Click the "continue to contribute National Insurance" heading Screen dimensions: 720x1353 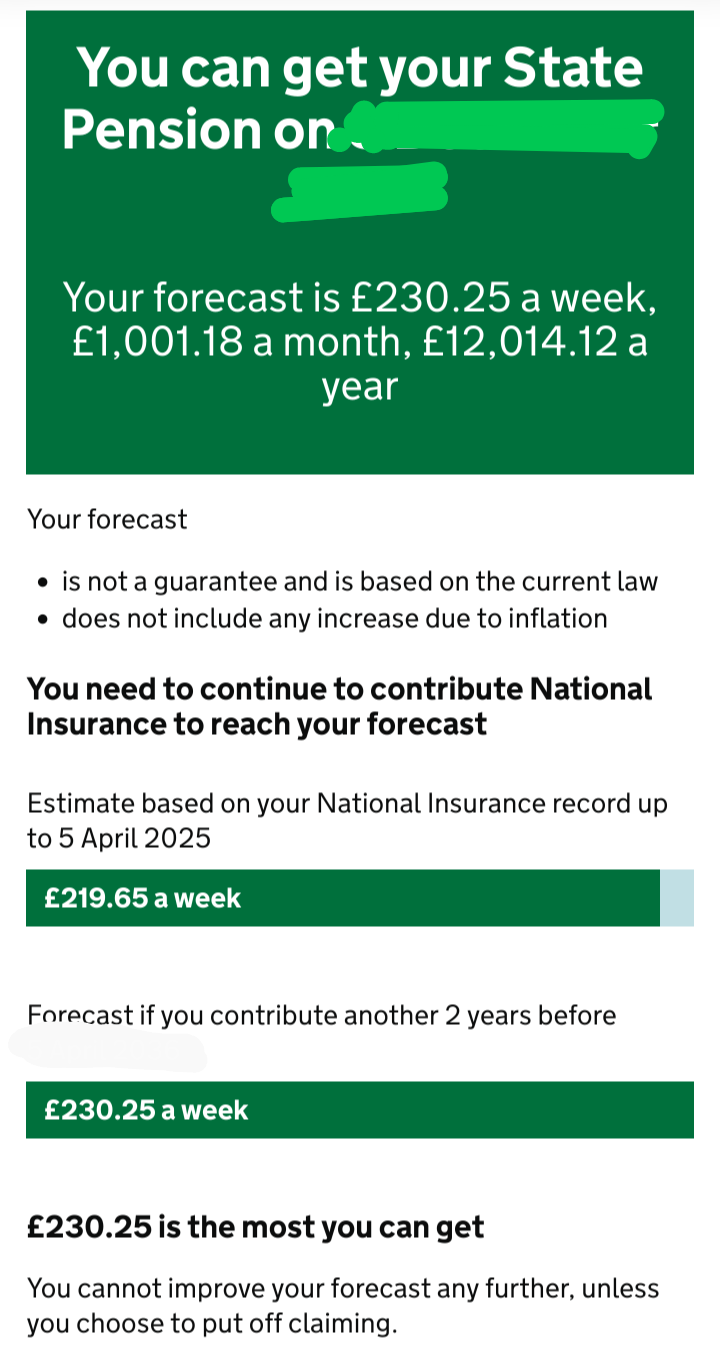[x=339, y=706]
